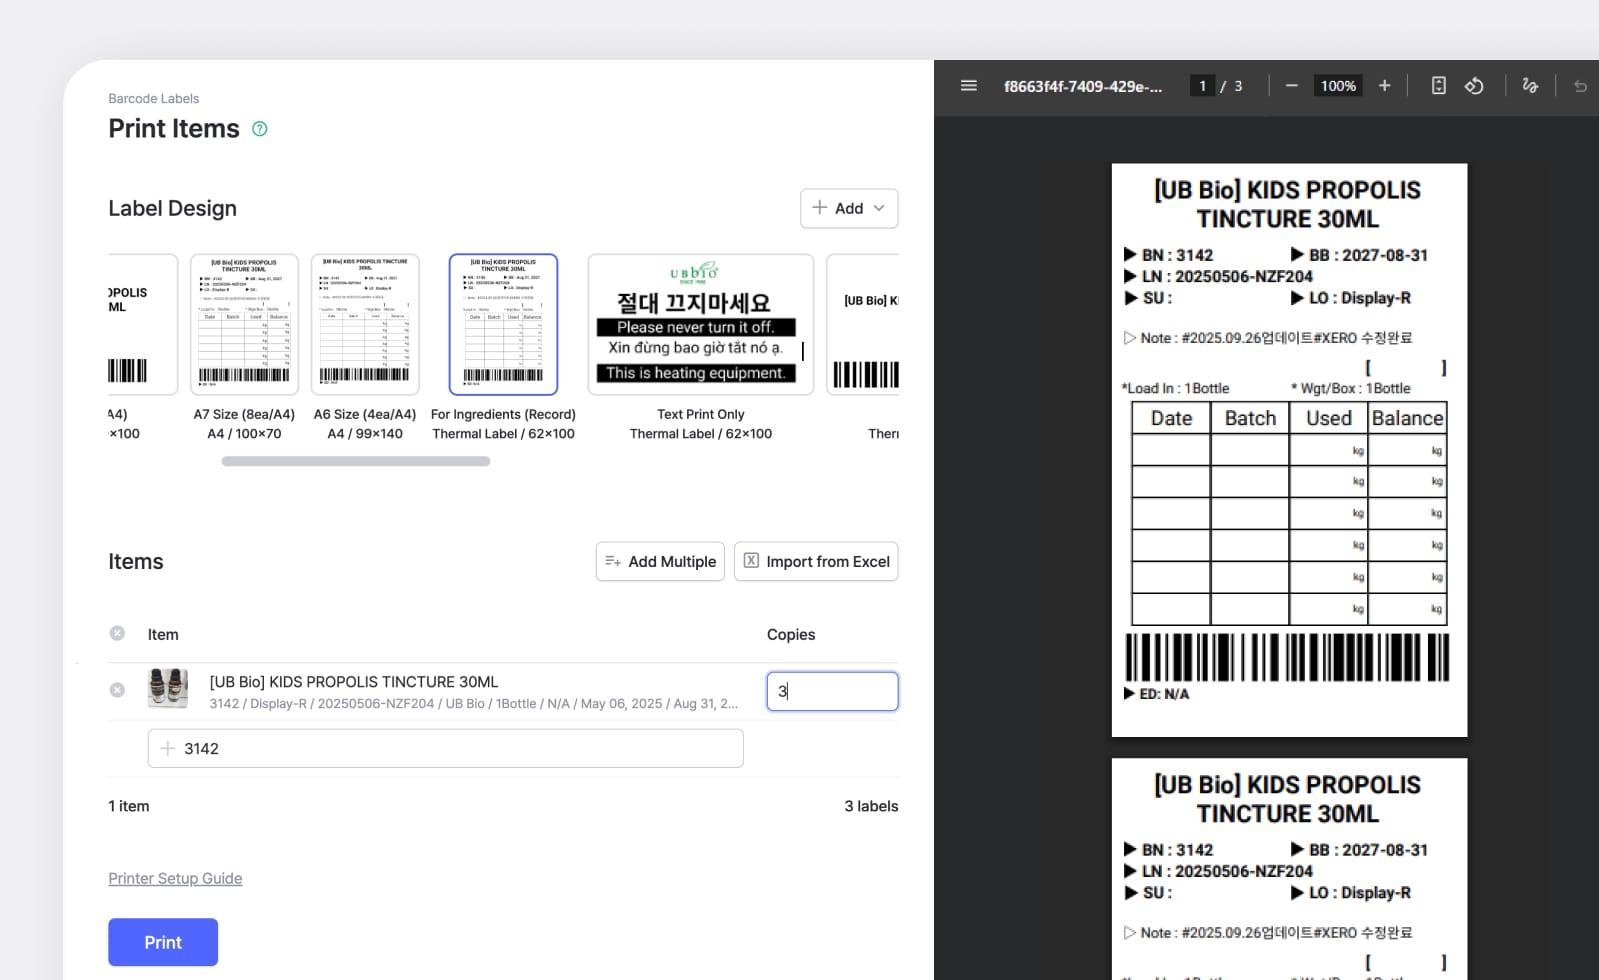Click the blue Print button
This screenshot has height=980, width=1599.
(163, 942)
